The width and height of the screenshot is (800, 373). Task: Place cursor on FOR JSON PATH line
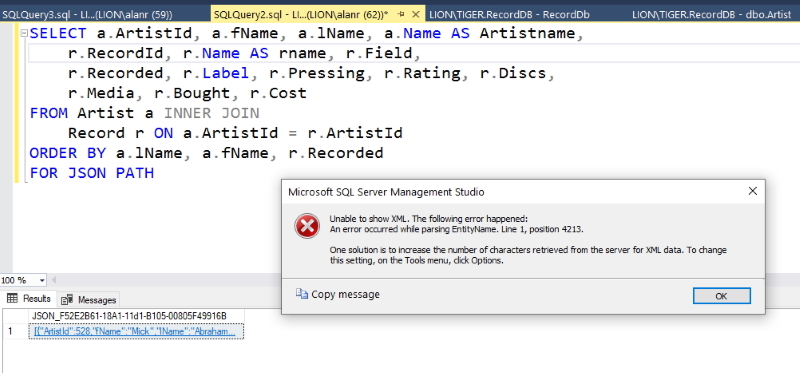click(92, 173)
